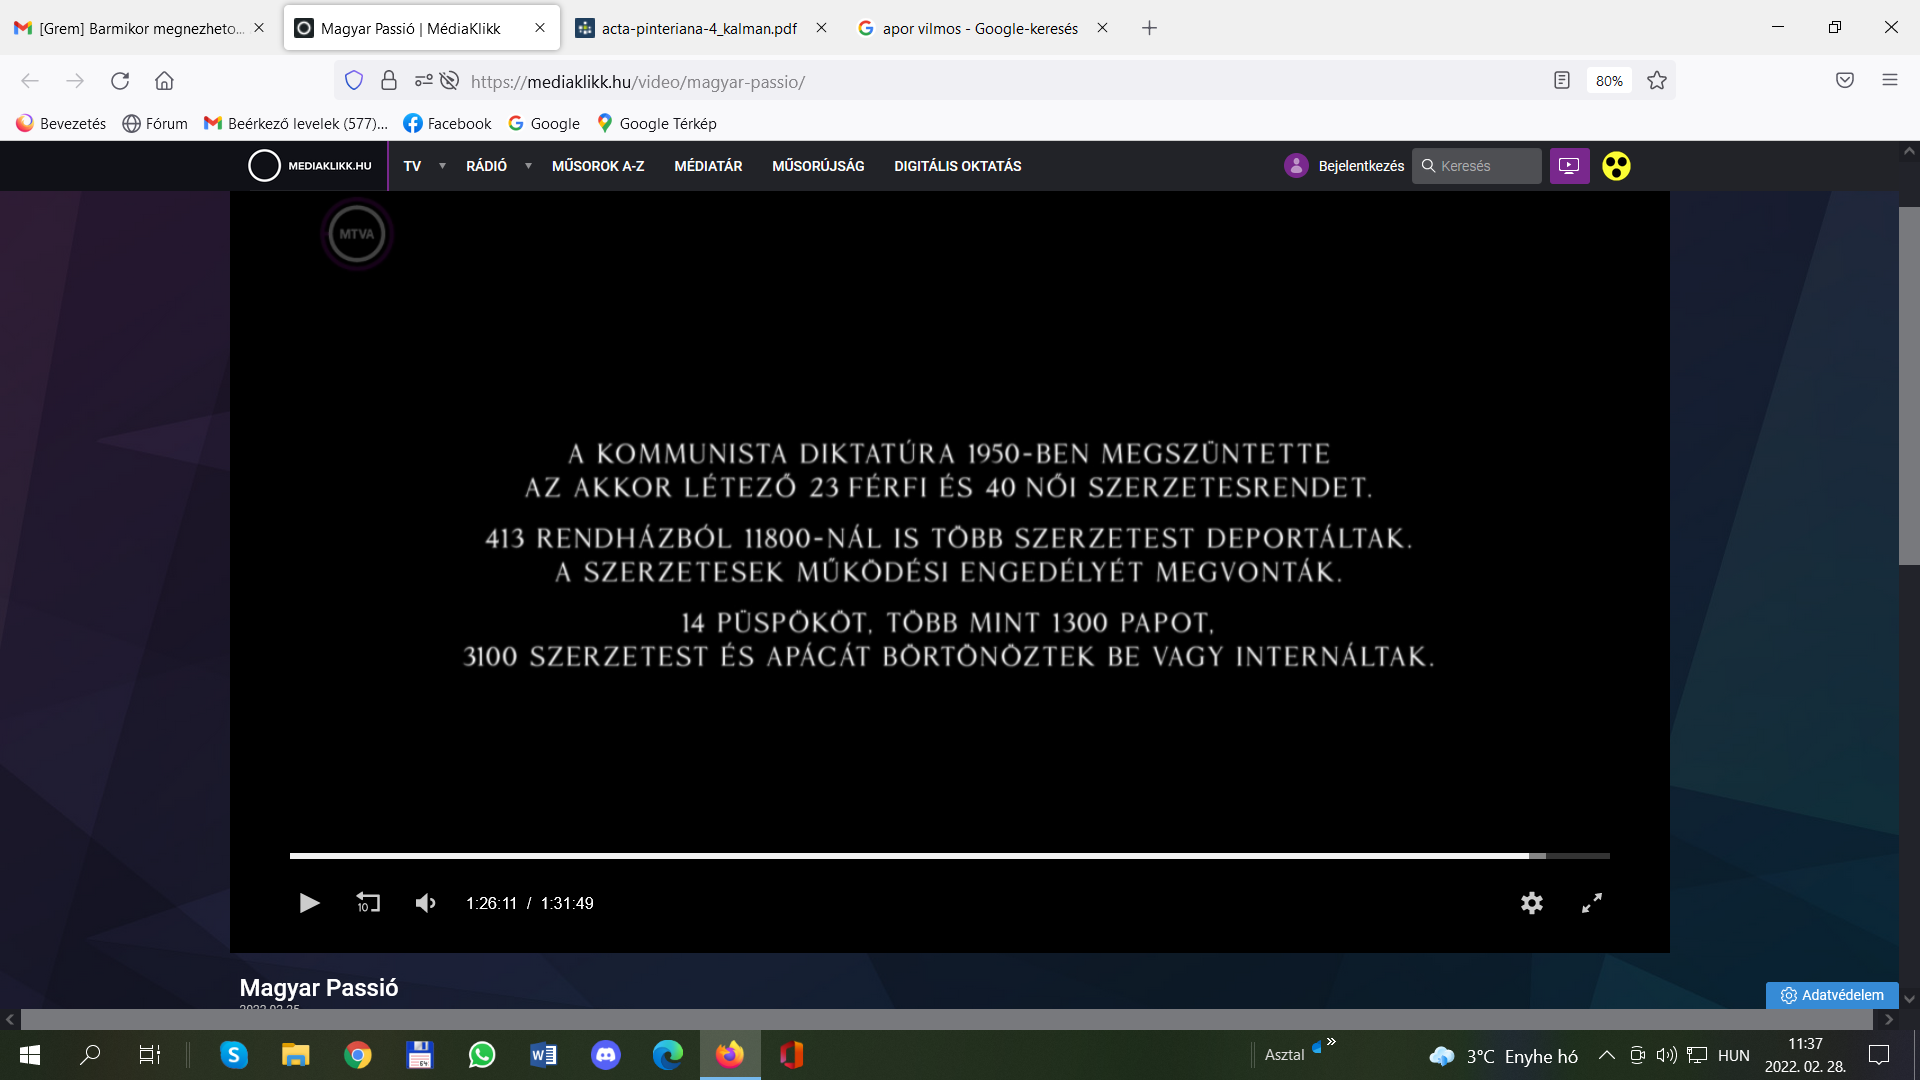
Task: Open Fórum bookmark
Action: click(x=155, y=123)
